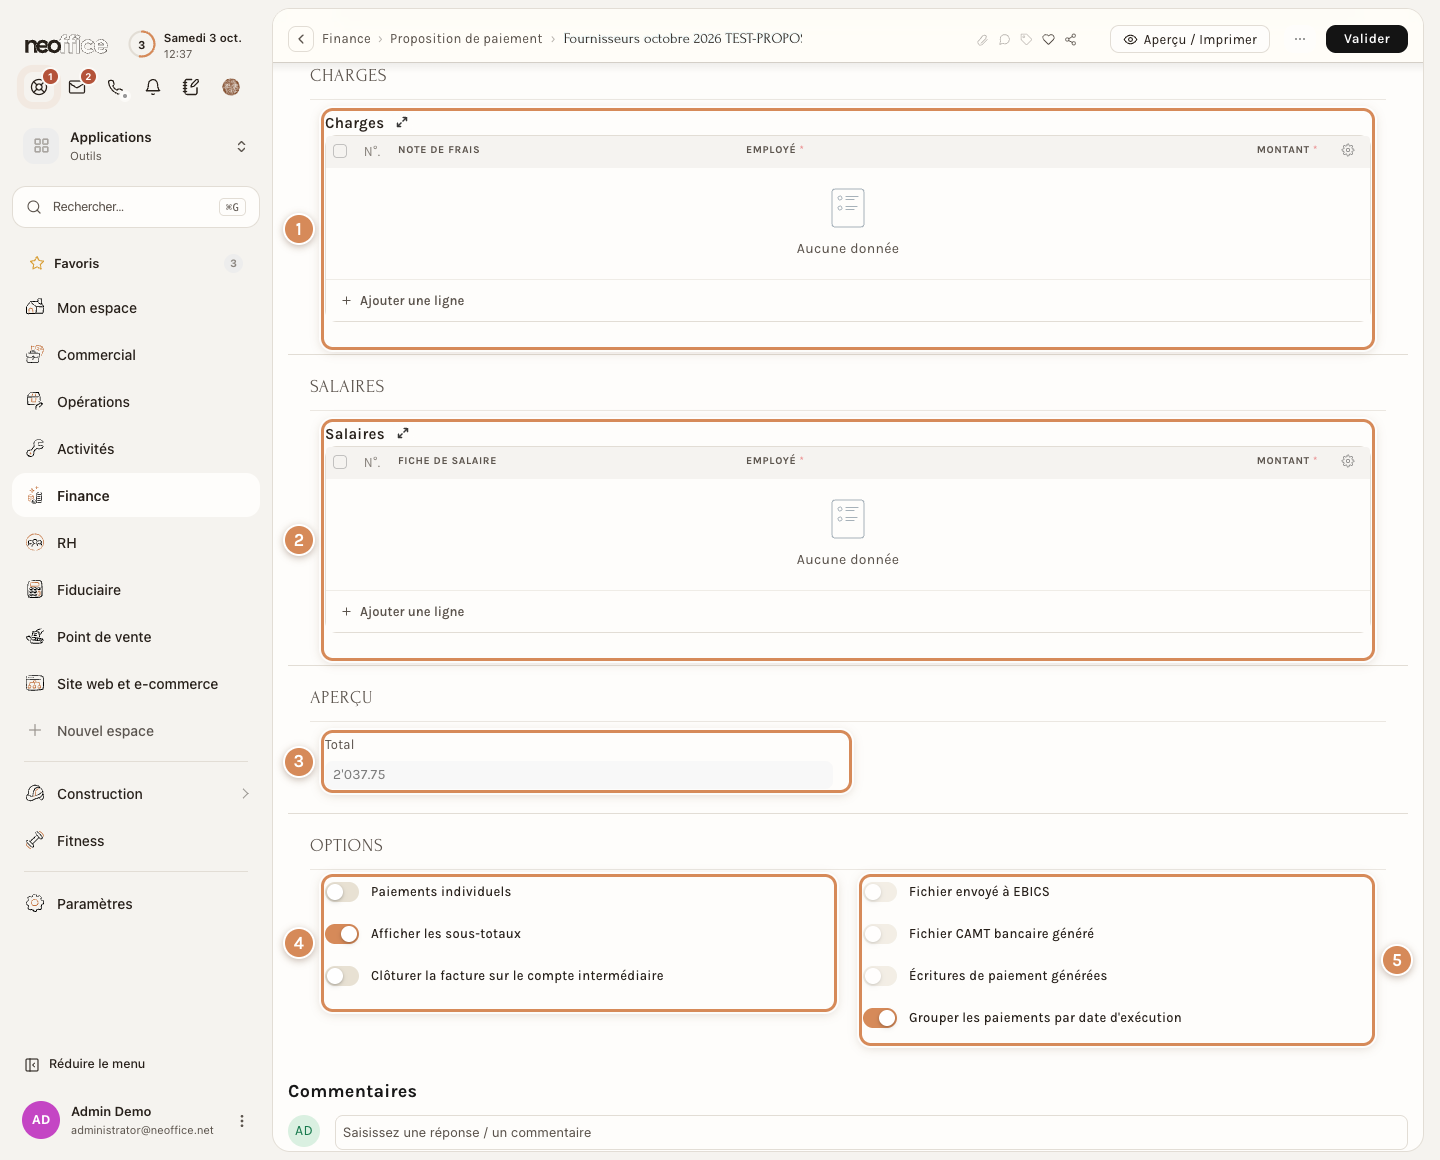
Task: Open notifications bell icon
Action: pyautogui.click(x=153, y=87)
